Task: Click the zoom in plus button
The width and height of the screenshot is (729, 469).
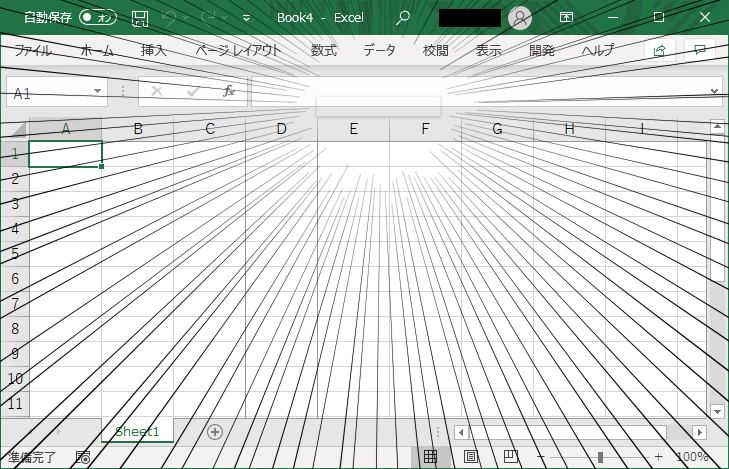Action: click(658, 457)
